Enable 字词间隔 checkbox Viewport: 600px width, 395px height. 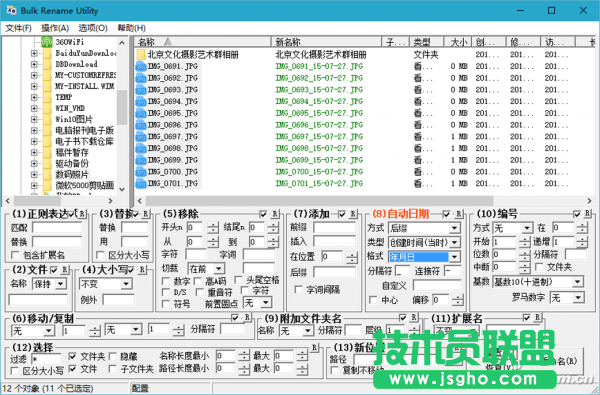tap(298, 290)
